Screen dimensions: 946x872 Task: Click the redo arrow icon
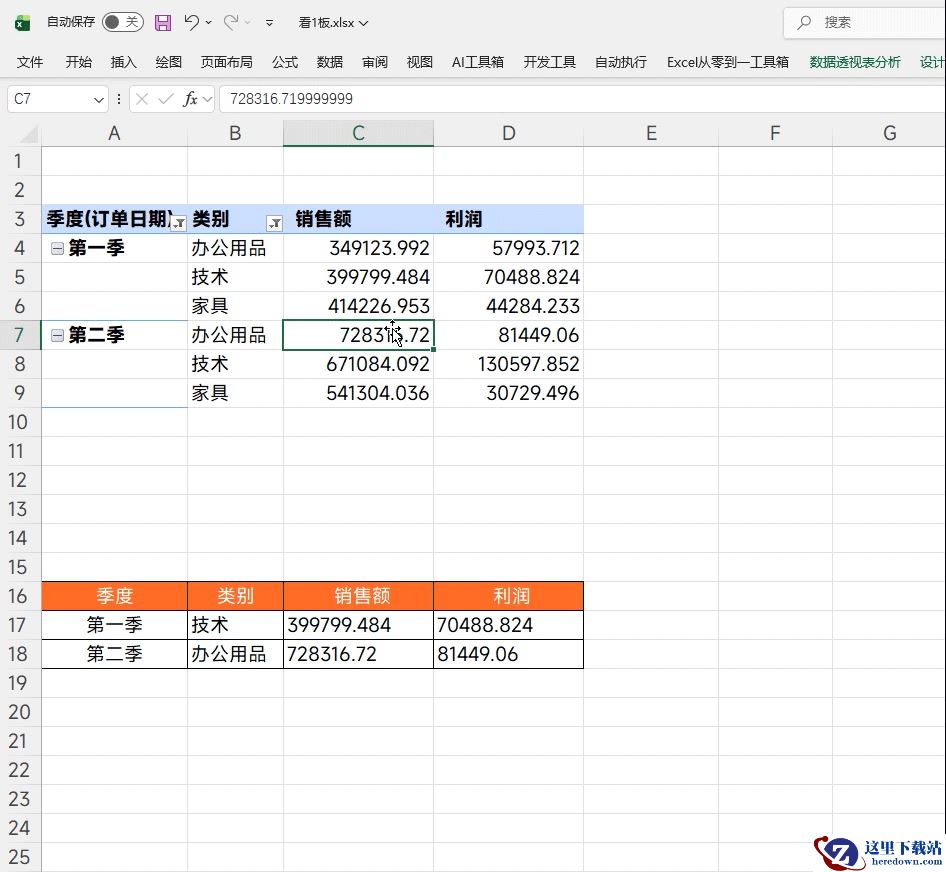click(231, 22)
